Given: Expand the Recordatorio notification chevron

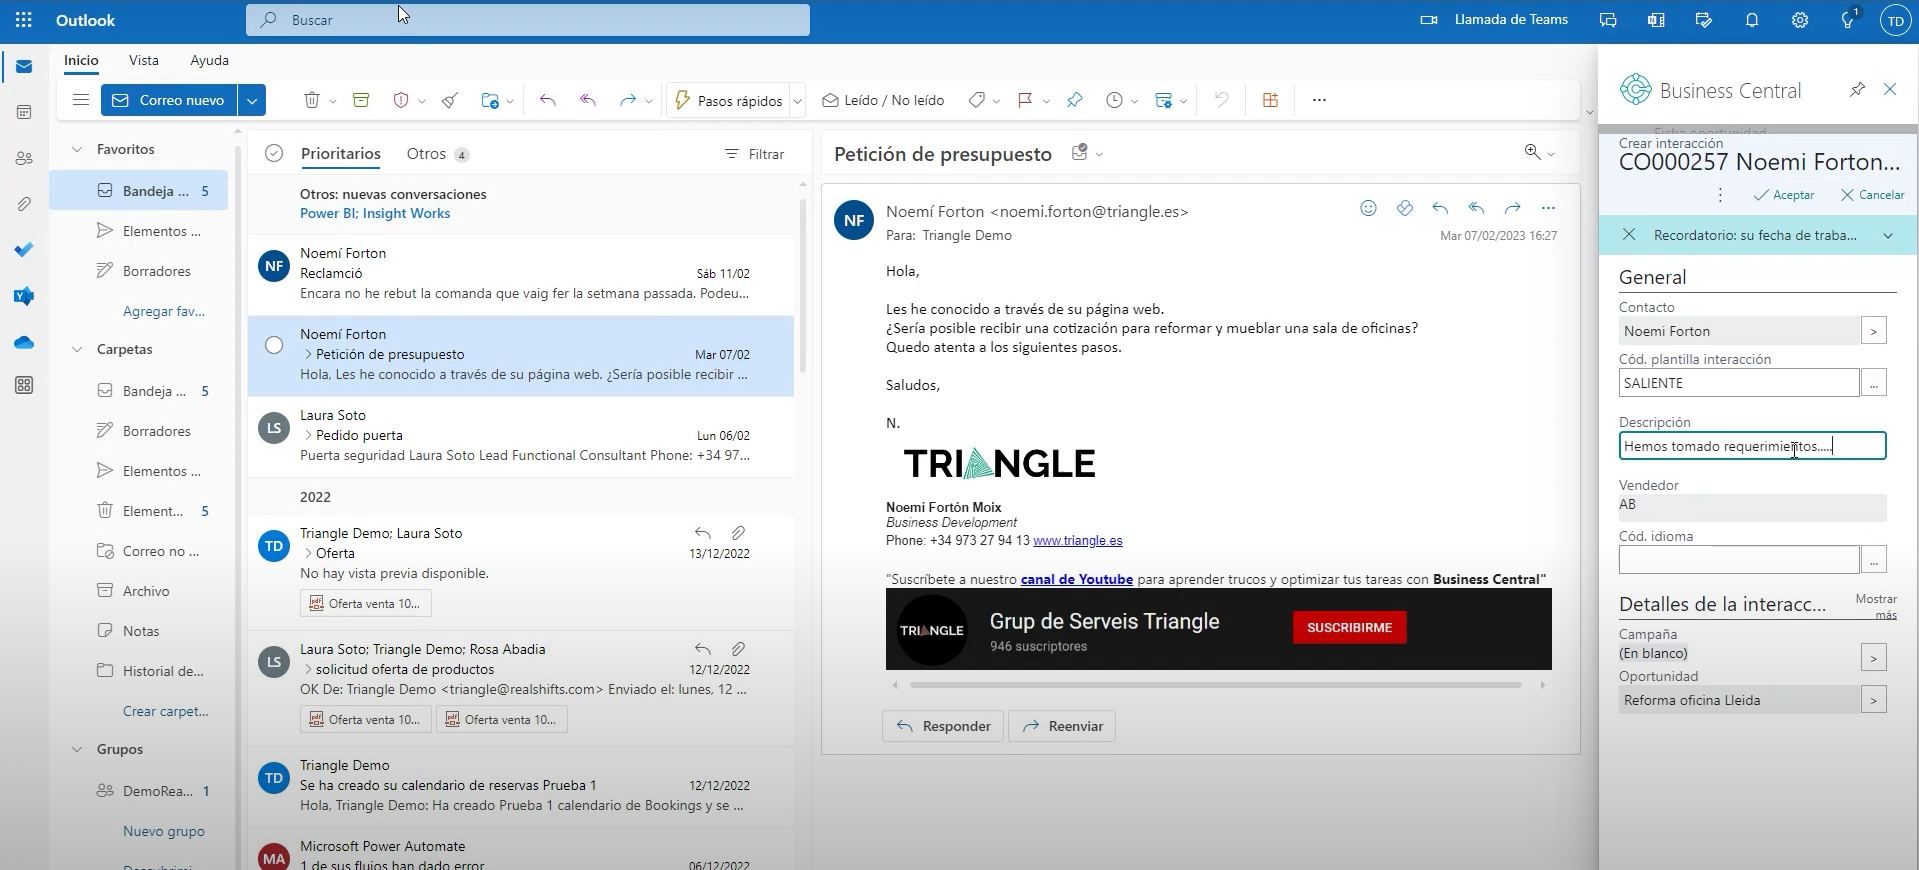Looking at the screenshot, I should pyautogui.click(x=1888, y=236).
